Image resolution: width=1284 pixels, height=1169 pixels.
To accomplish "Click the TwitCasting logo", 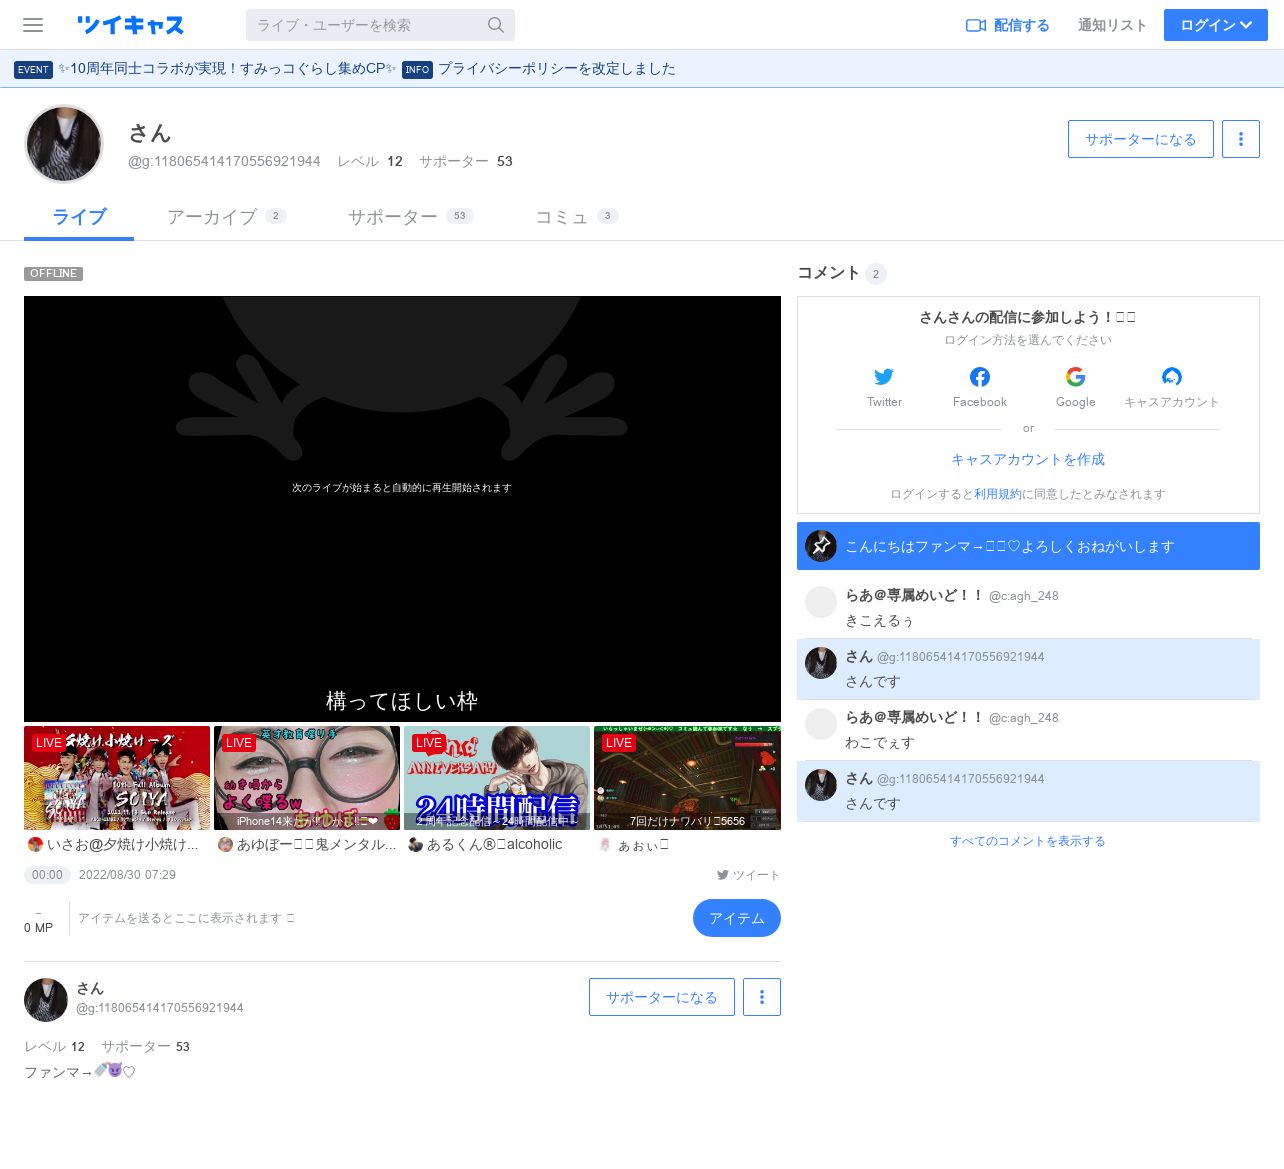I will (x=131, y=25).
